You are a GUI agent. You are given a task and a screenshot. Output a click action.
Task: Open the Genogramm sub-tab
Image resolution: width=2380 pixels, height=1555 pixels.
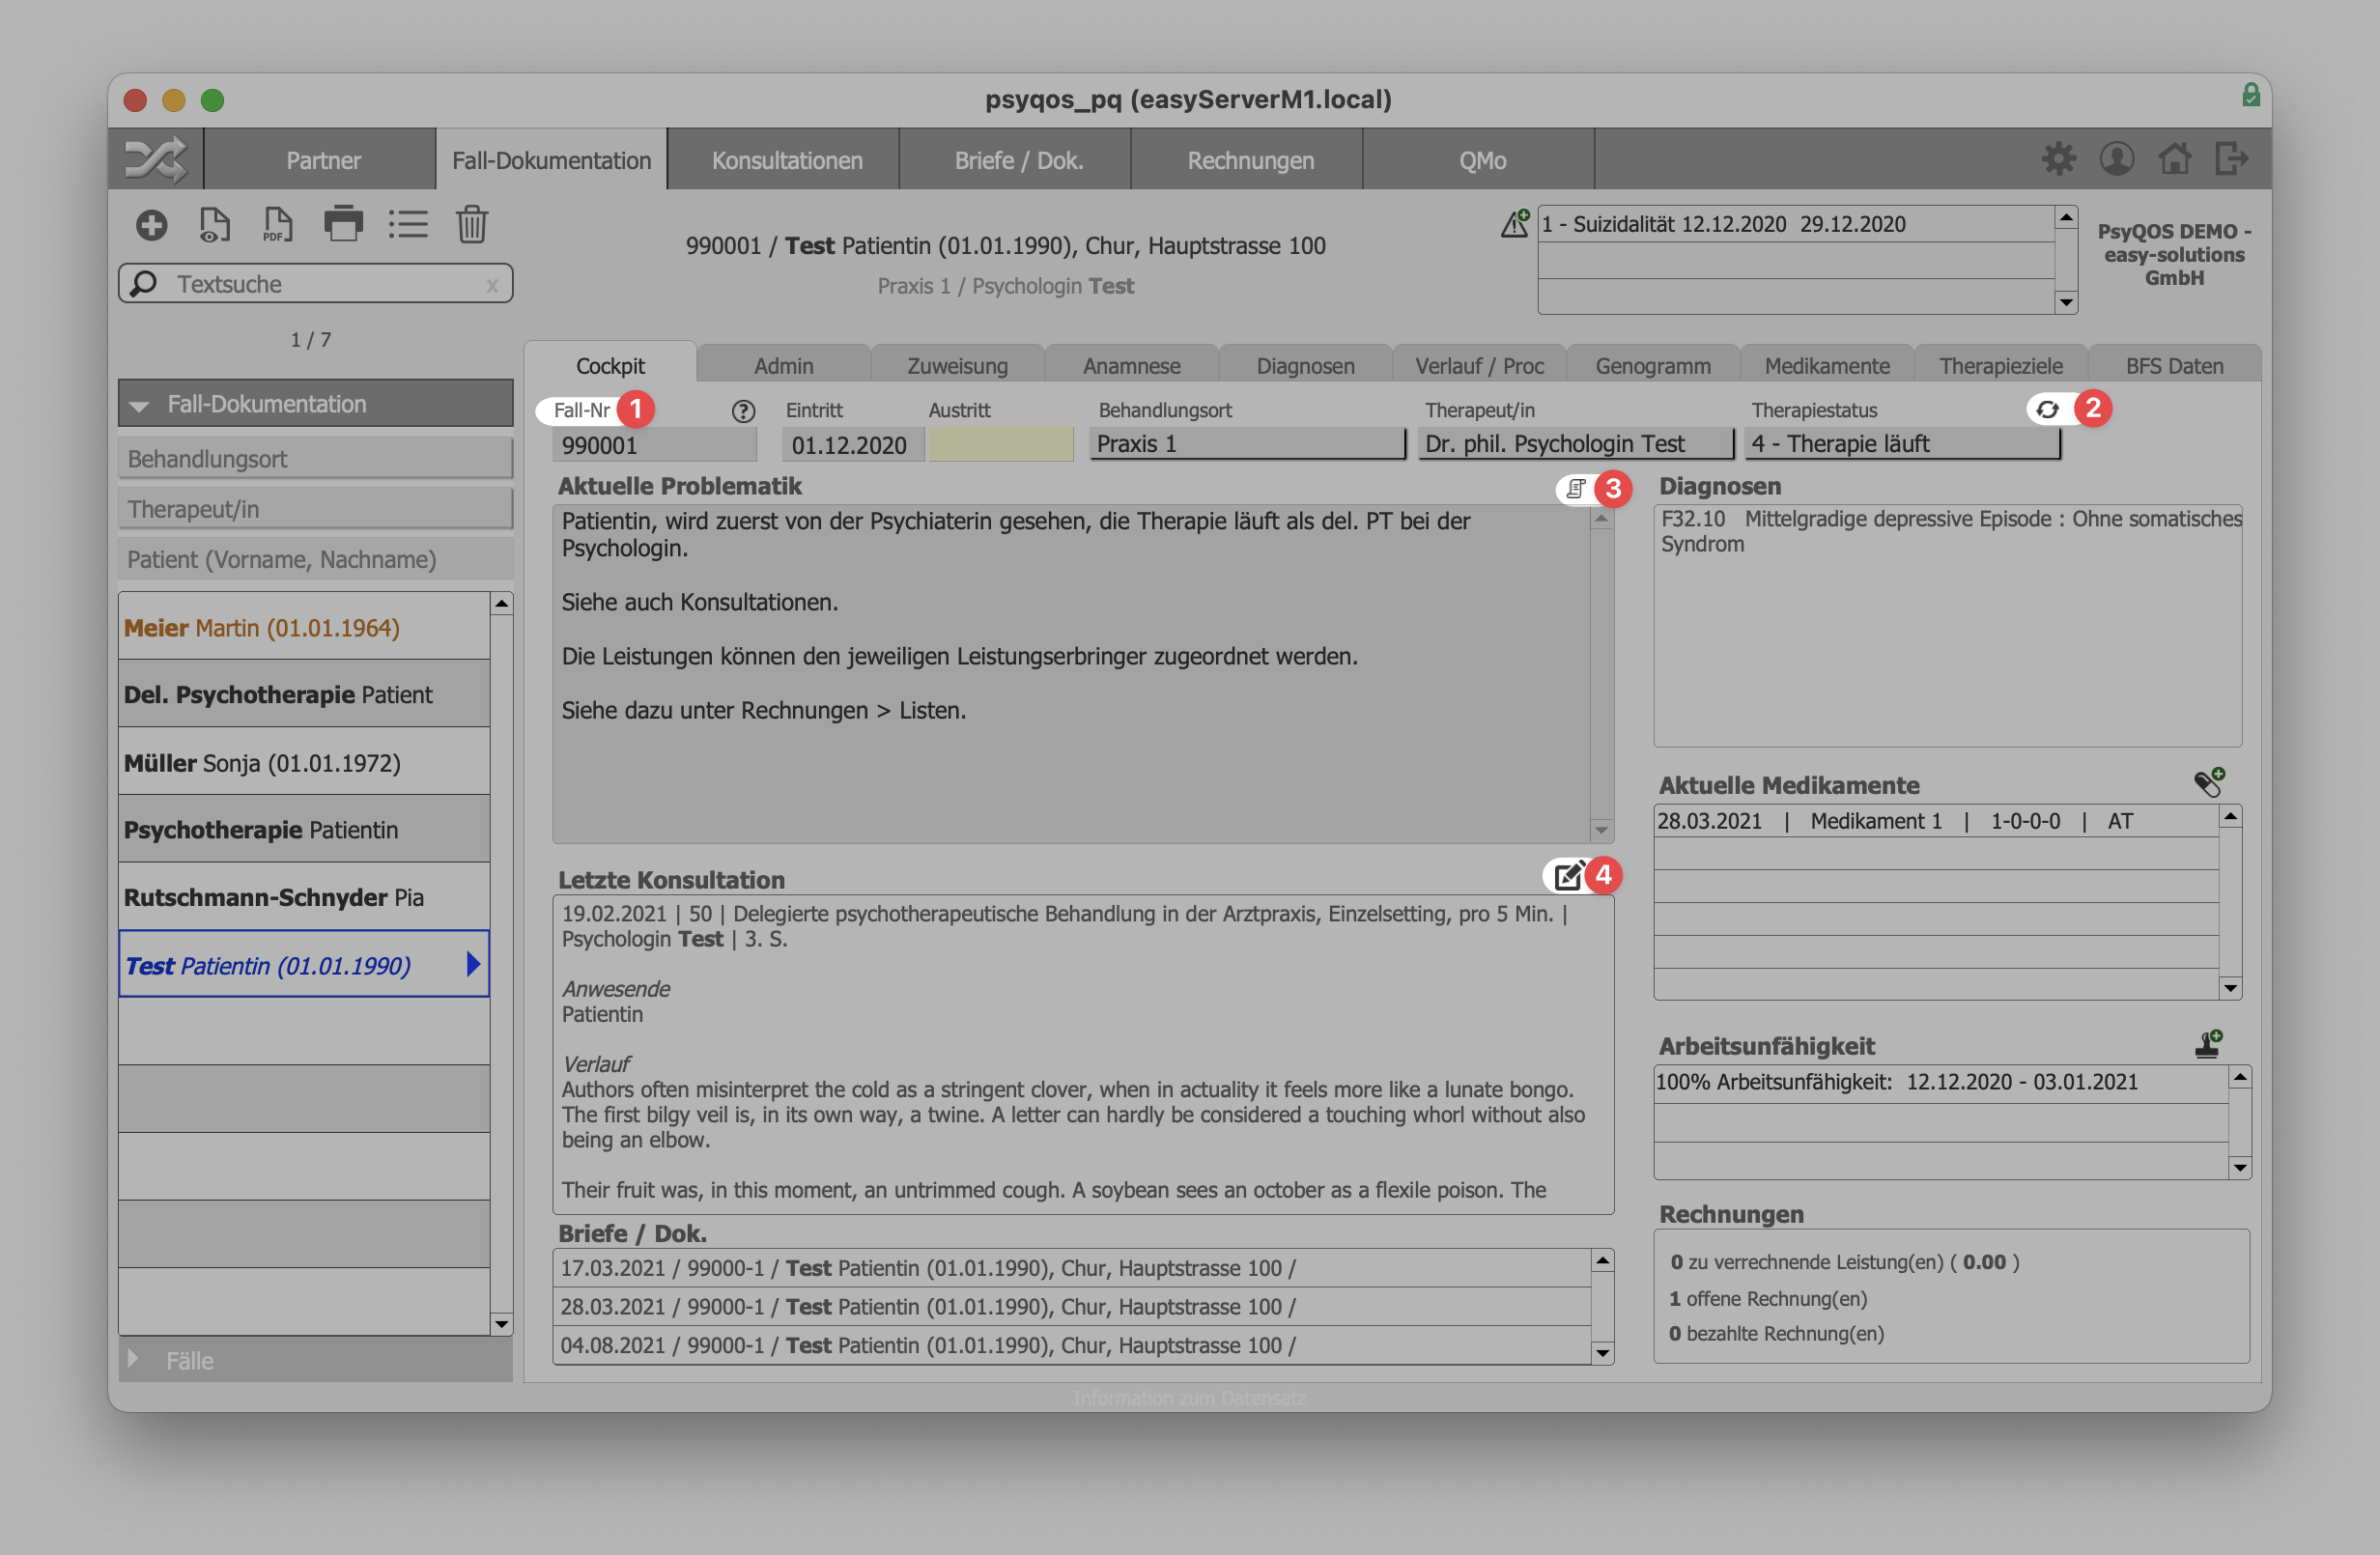pos(1653,365)
